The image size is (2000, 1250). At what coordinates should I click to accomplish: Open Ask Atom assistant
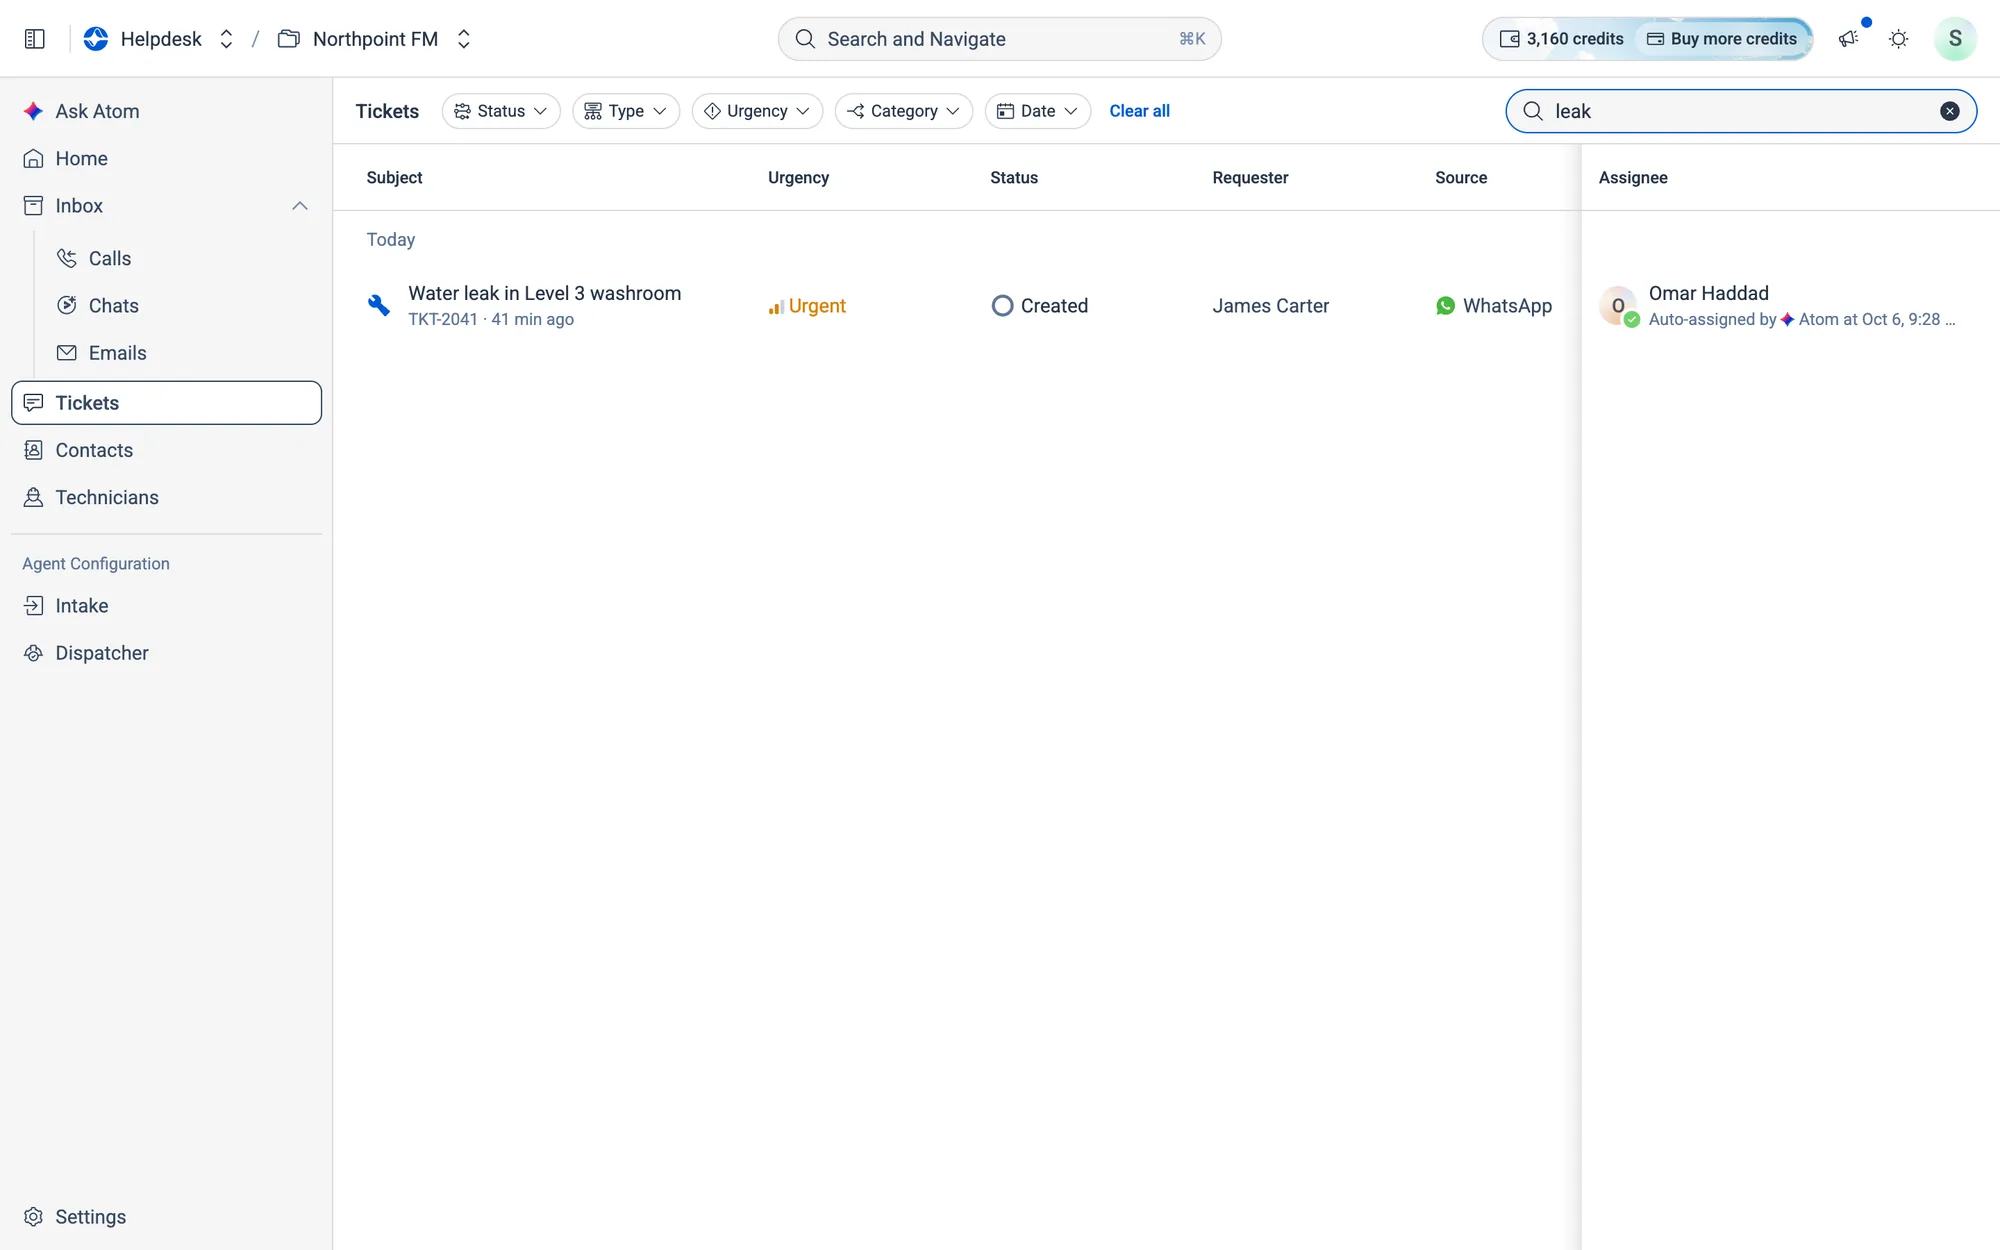pos(167,111)
